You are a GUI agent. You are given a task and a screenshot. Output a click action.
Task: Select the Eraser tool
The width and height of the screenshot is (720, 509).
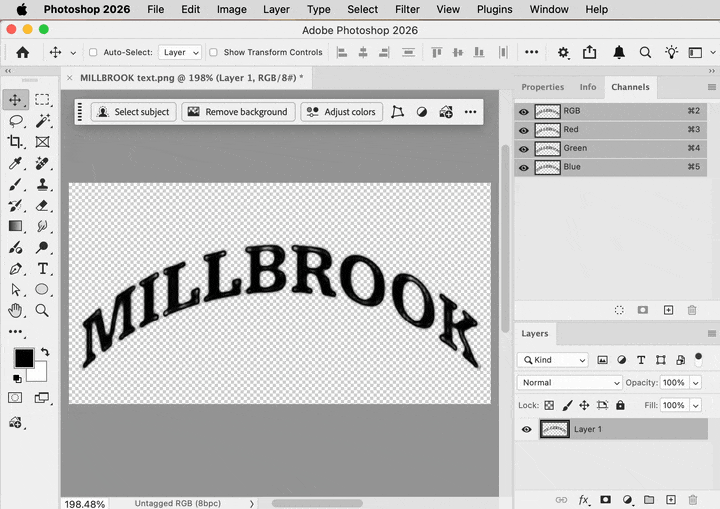click(x=42, y=205)
